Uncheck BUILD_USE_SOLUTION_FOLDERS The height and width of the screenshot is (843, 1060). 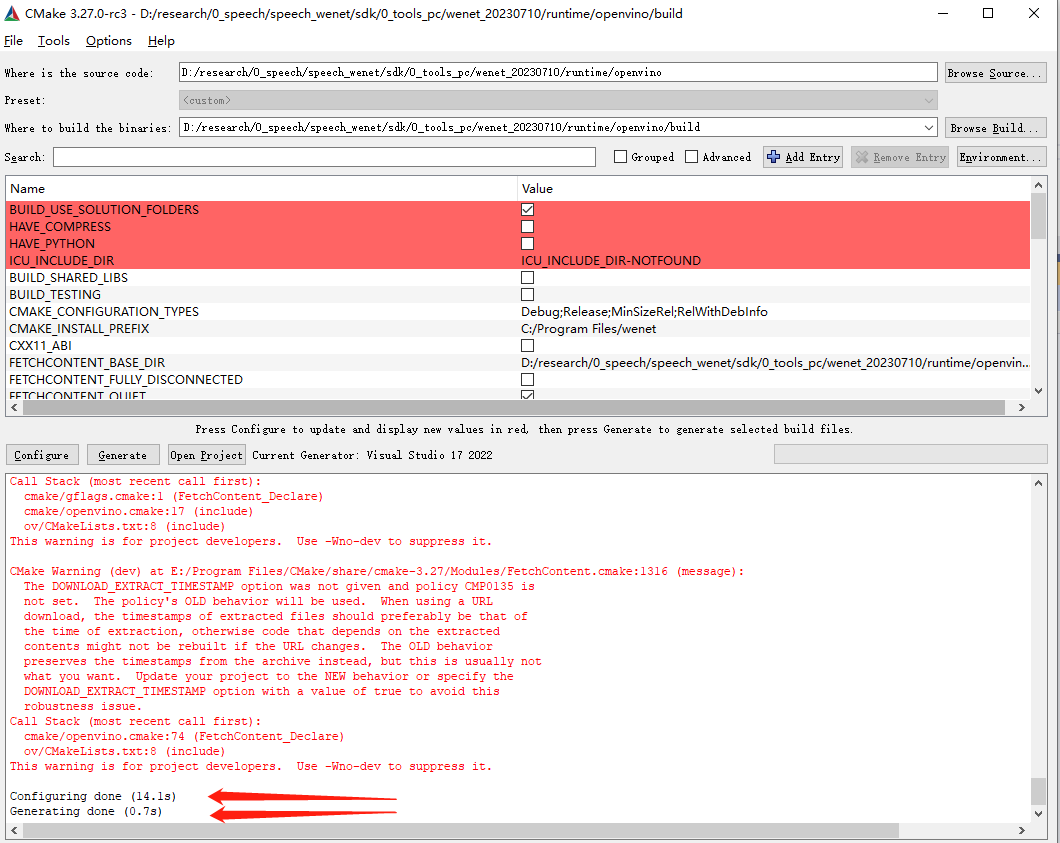click(x=527, y=209)
